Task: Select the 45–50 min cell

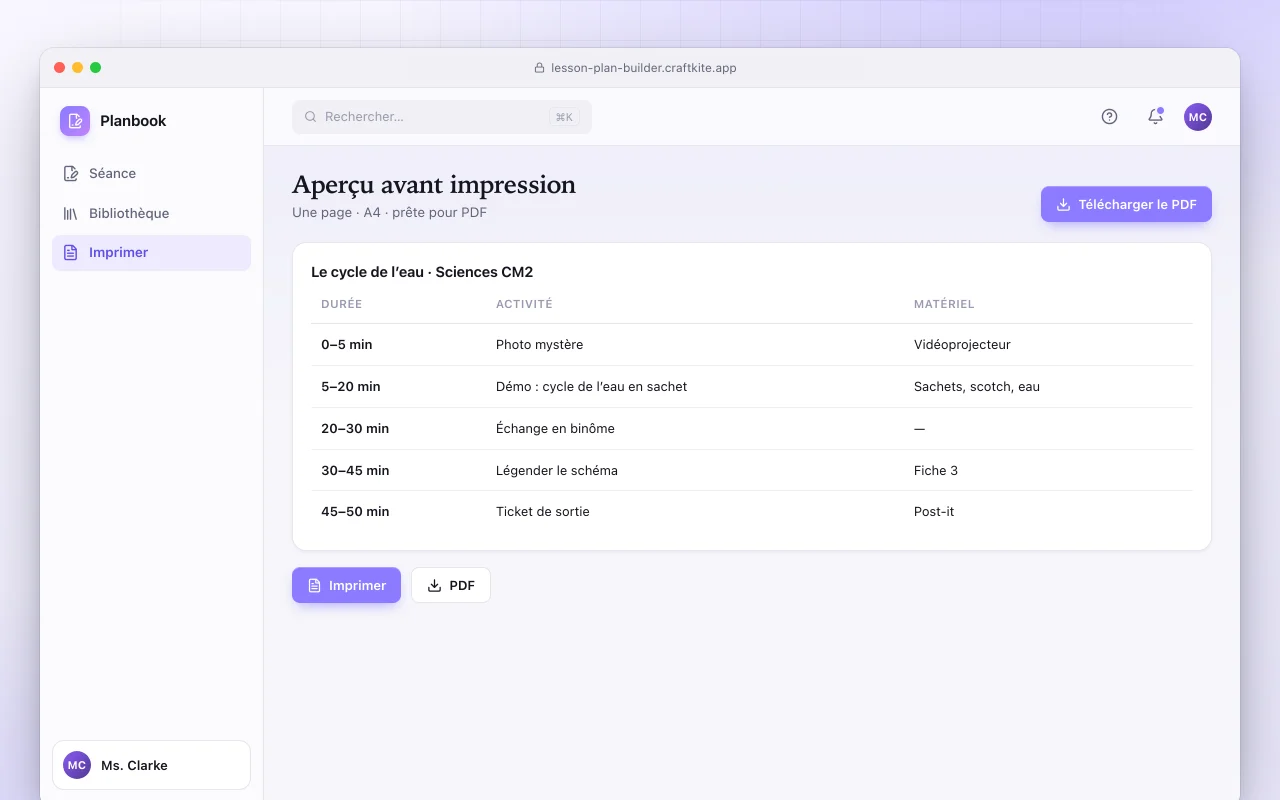Action: click(x=355, y=512)
